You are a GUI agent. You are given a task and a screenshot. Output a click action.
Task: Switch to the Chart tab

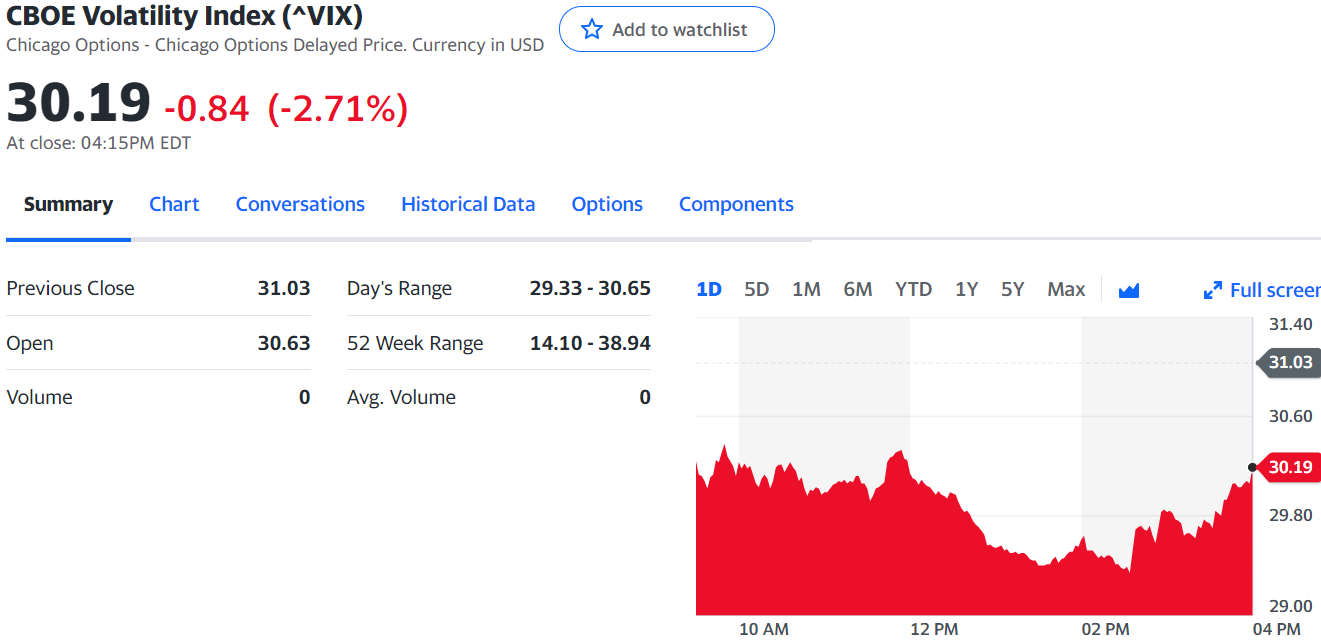click(174, 204)
